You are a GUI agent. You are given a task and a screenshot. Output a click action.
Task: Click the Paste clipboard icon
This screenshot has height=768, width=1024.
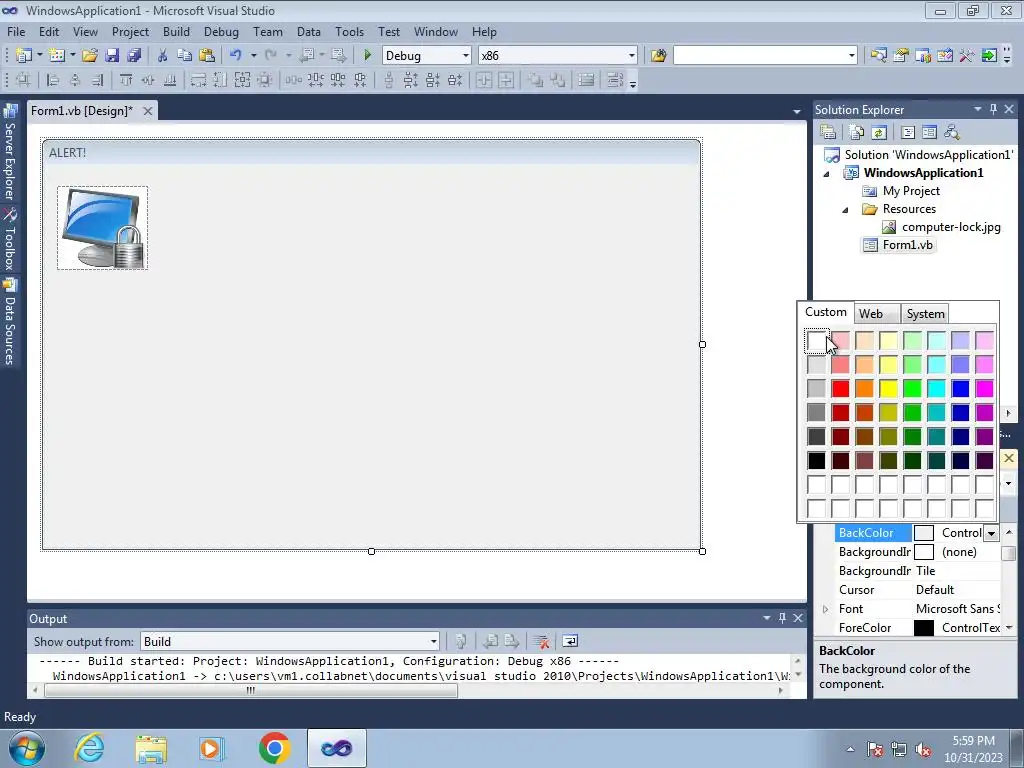click(207, 56)
